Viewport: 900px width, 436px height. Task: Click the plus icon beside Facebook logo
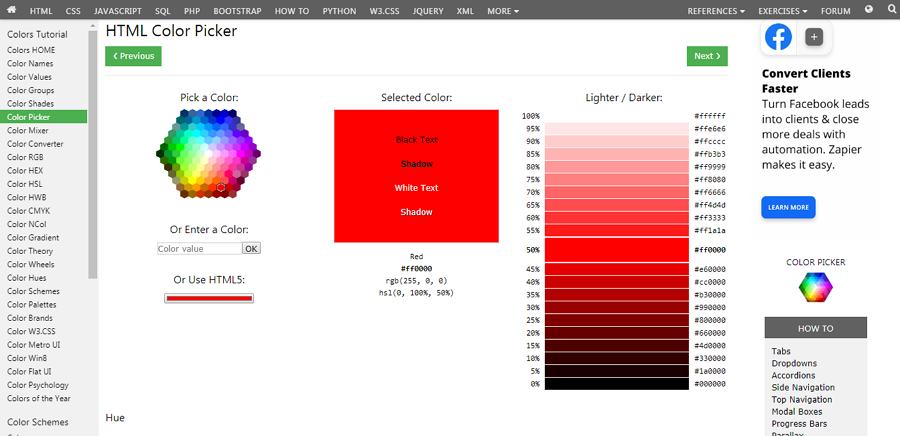click(814, 37)
